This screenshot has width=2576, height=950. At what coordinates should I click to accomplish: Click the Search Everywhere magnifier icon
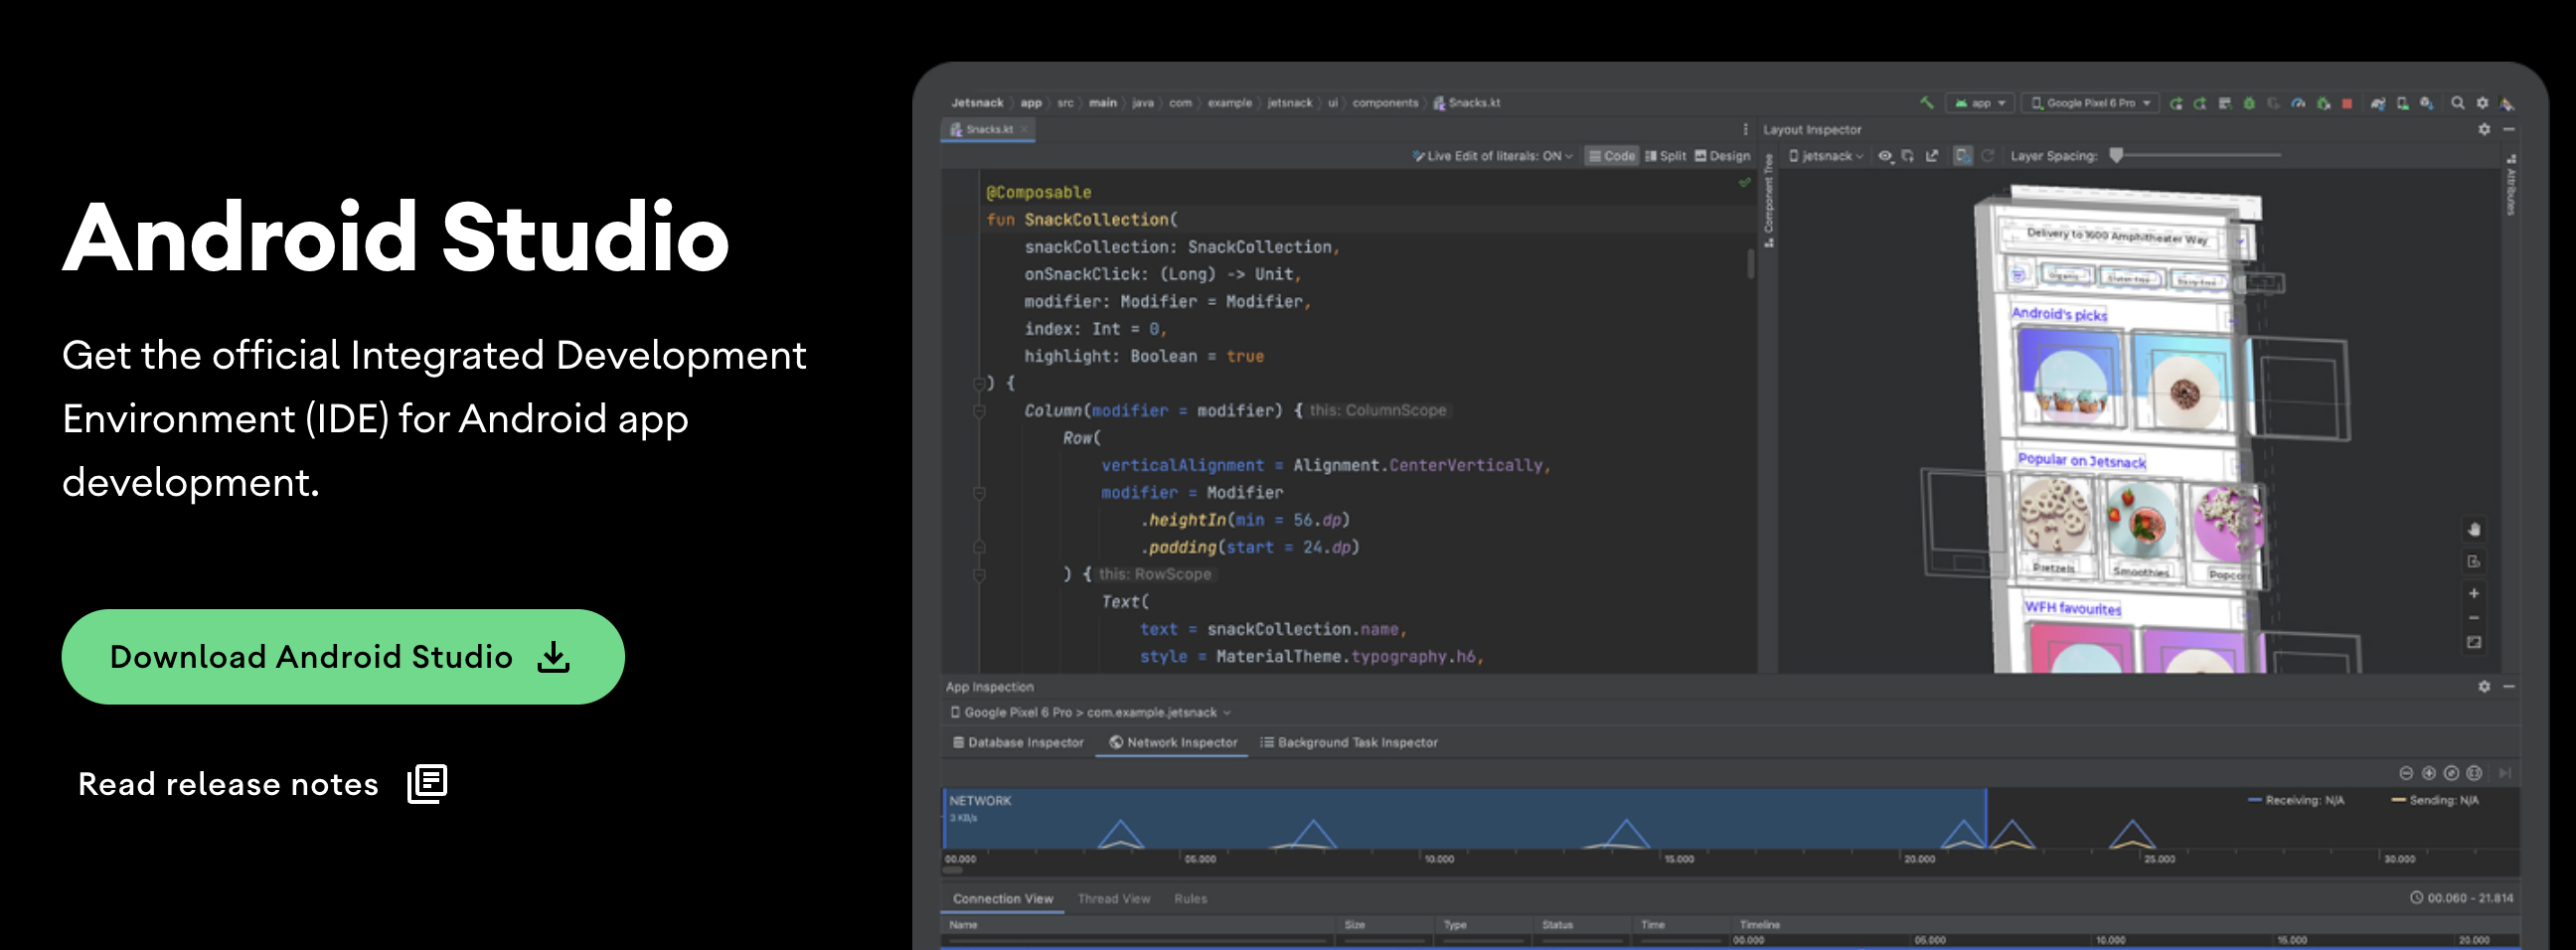(2458, 103)
